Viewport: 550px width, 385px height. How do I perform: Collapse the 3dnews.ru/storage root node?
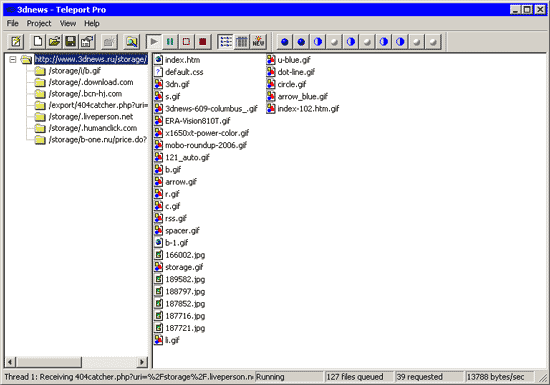[13, 59]
